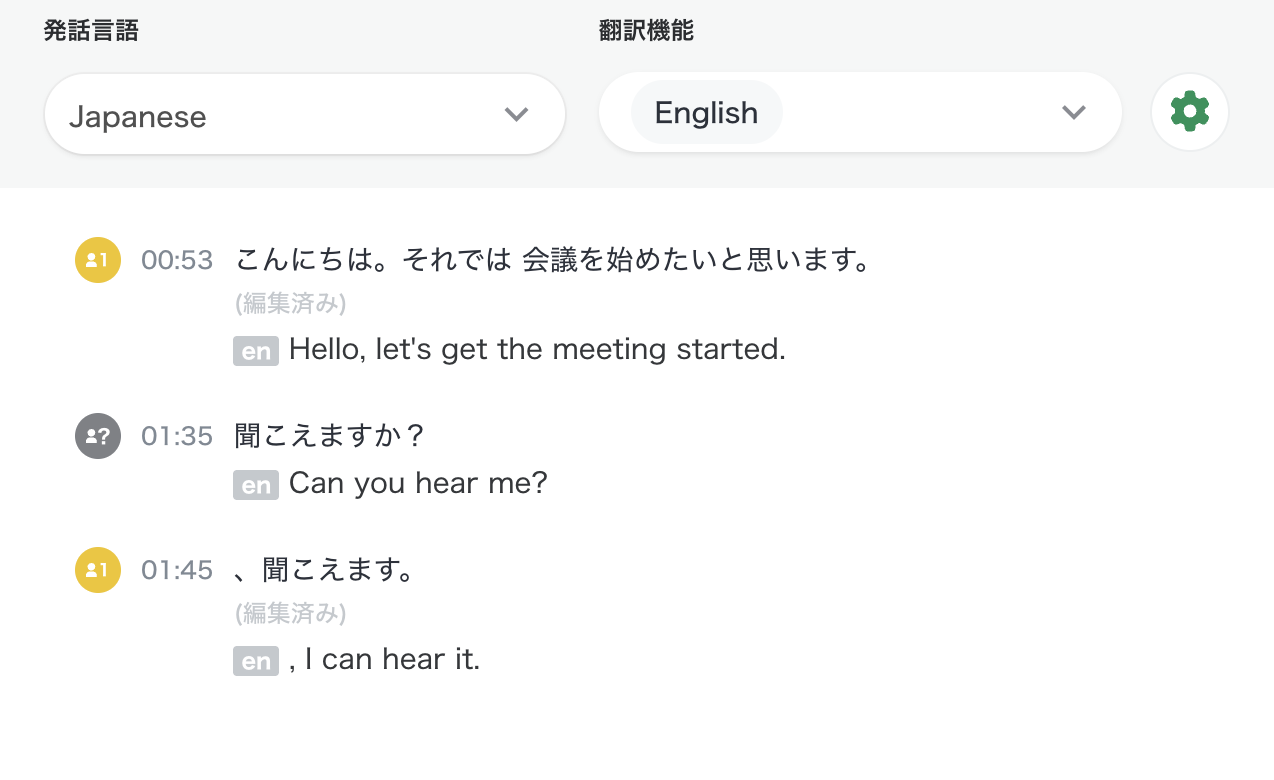Click speaker 1 avatar at 01:45
The image size is (1274, 780).
point(98,570)
